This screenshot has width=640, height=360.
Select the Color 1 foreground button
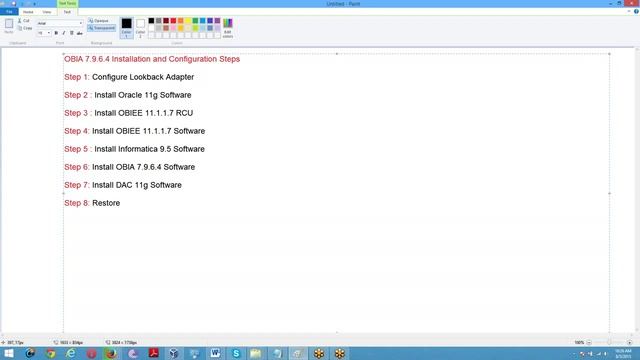click(x=127, y=28)
